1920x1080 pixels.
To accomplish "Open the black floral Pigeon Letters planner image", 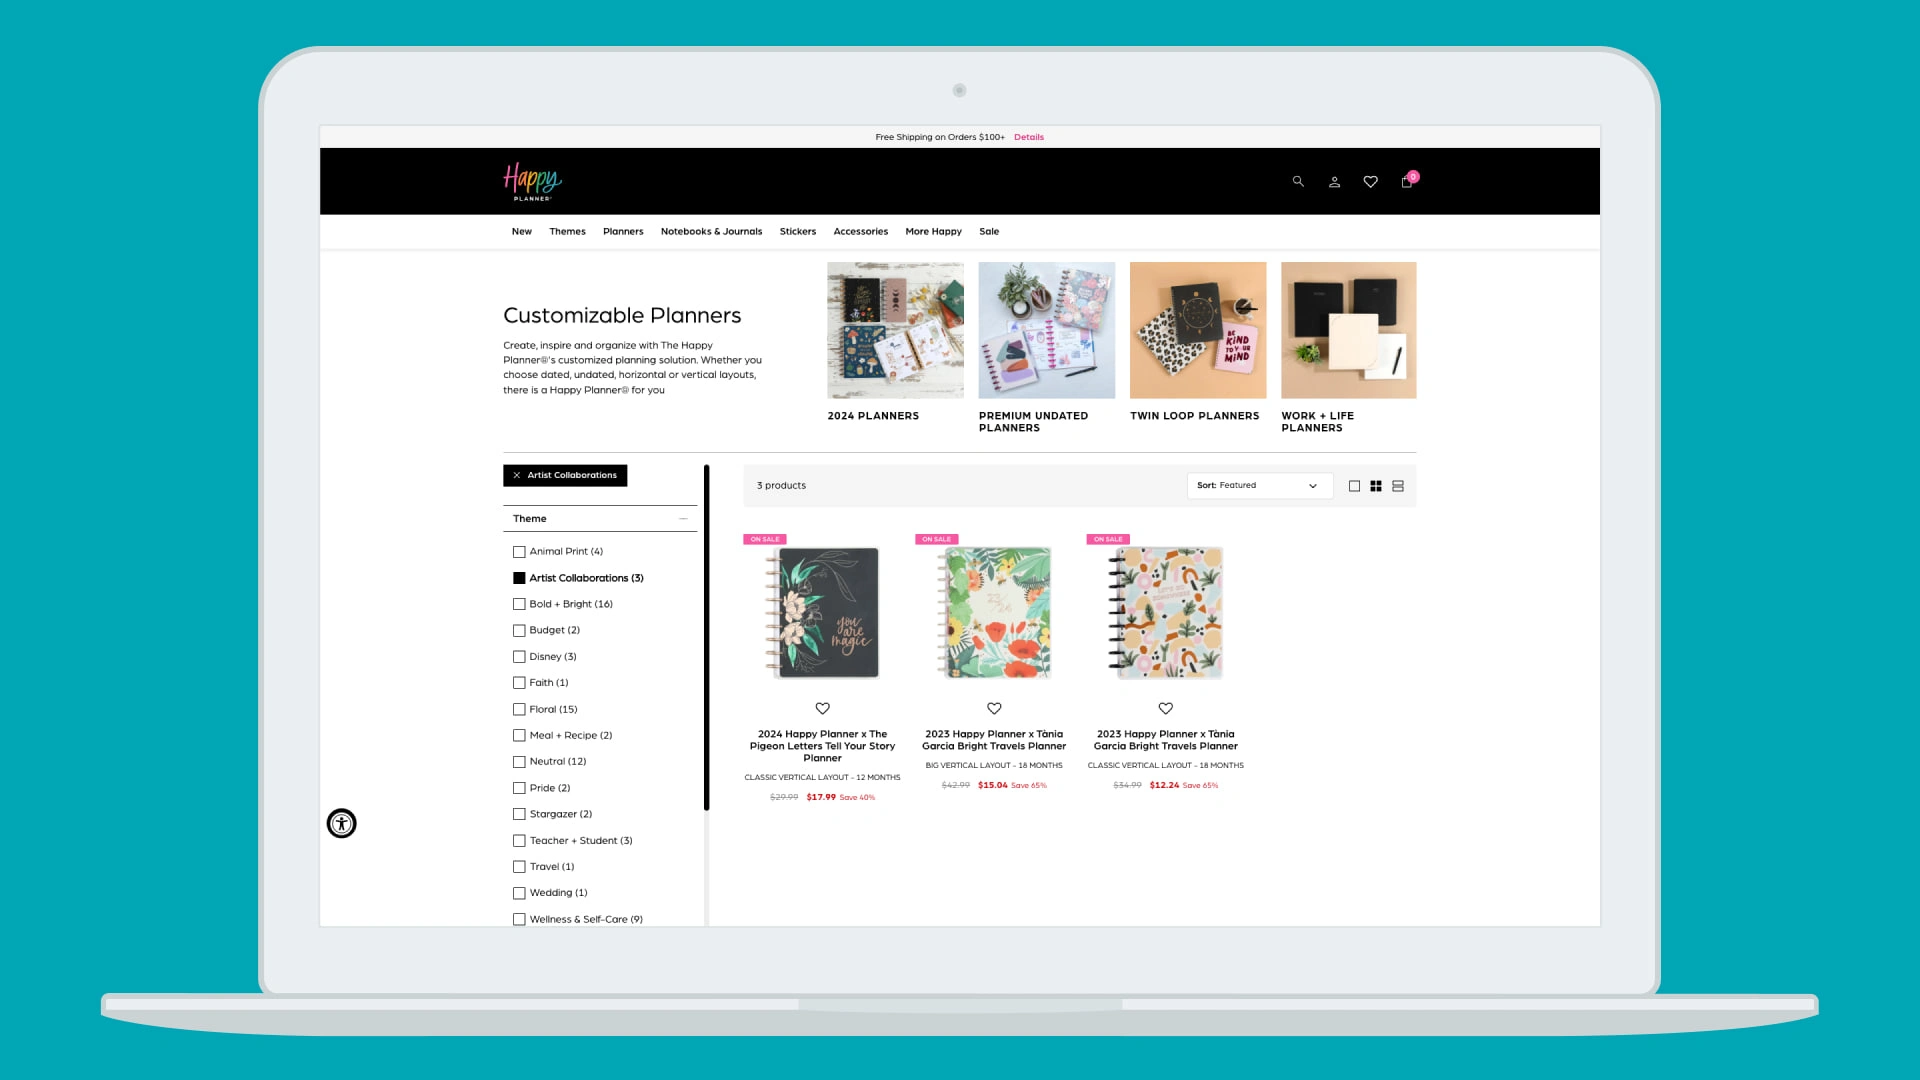I will [822, 613].
